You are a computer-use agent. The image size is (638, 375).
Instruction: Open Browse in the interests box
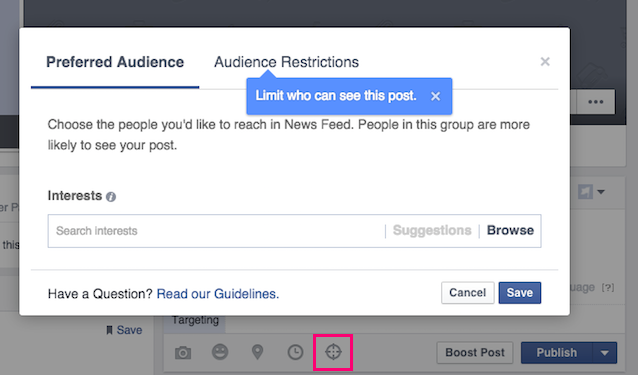[510, 230]
